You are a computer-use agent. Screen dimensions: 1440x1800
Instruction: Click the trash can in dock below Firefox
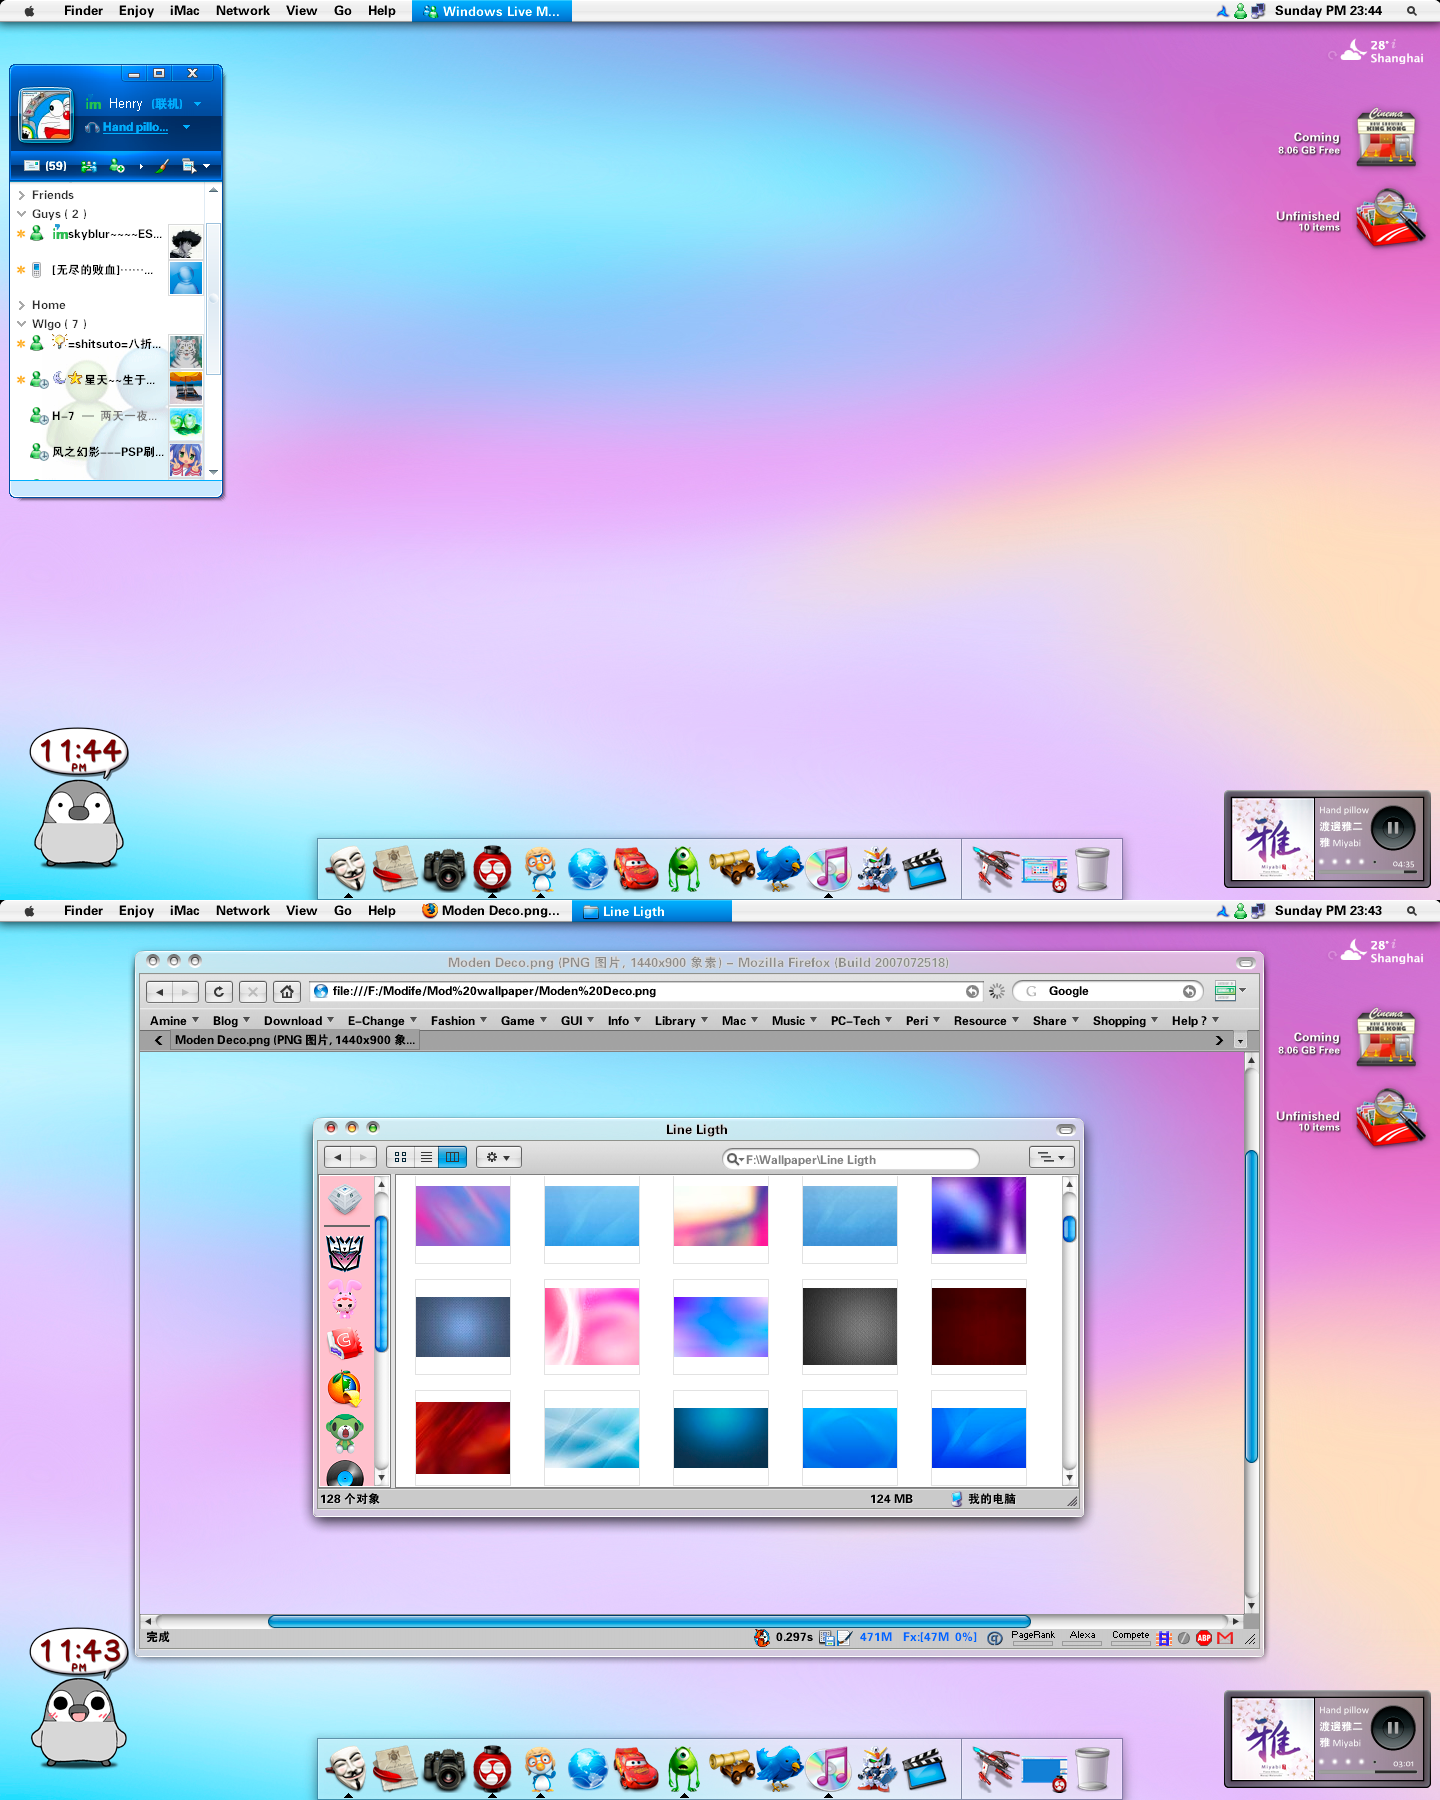click(x=1093, y=1769)
